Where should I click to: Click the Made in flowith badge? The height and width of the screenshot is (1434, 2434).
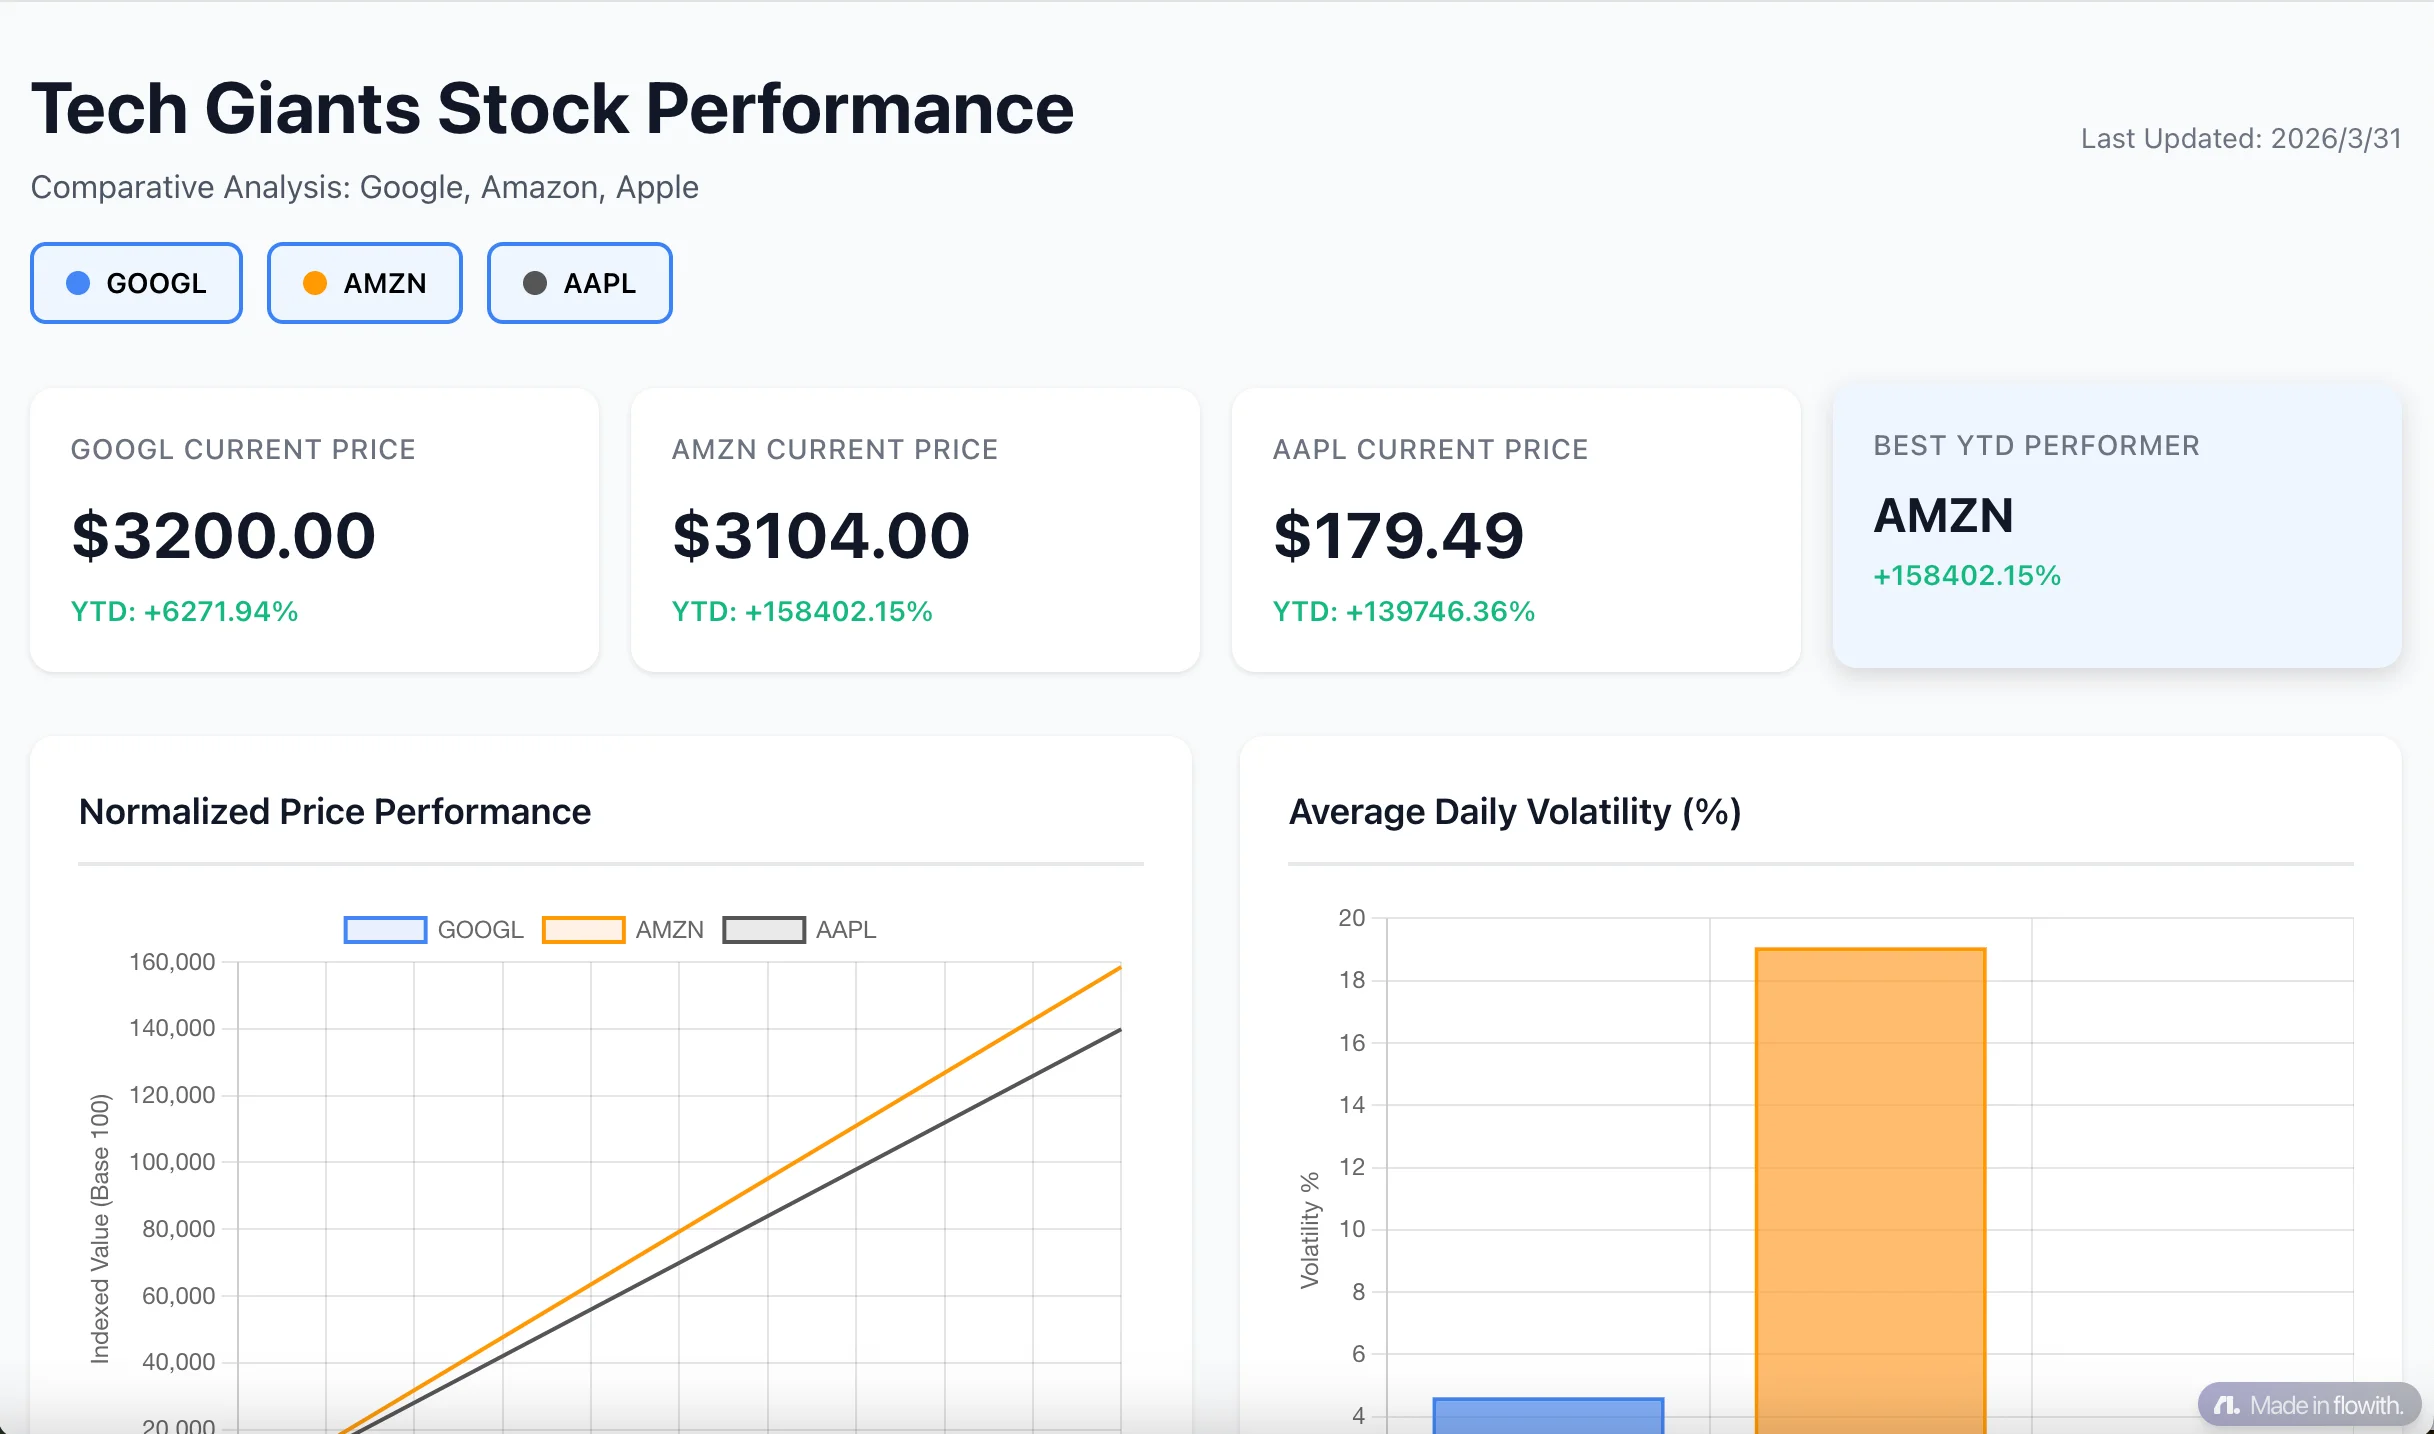[2309, 1405]
